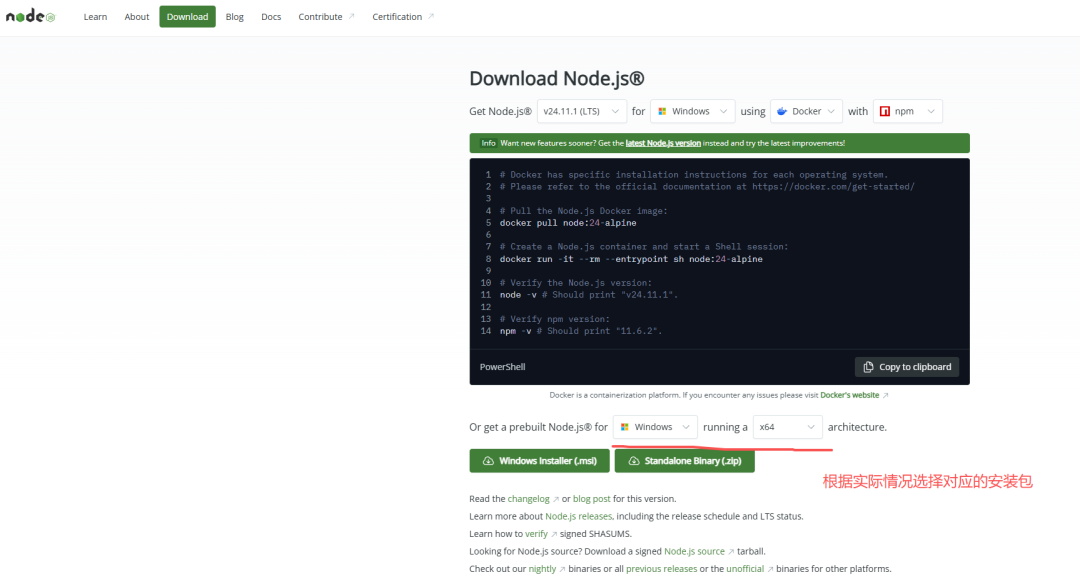
Task: Click the Docker whale icon in the platform selector
Action: click(782, 111)
